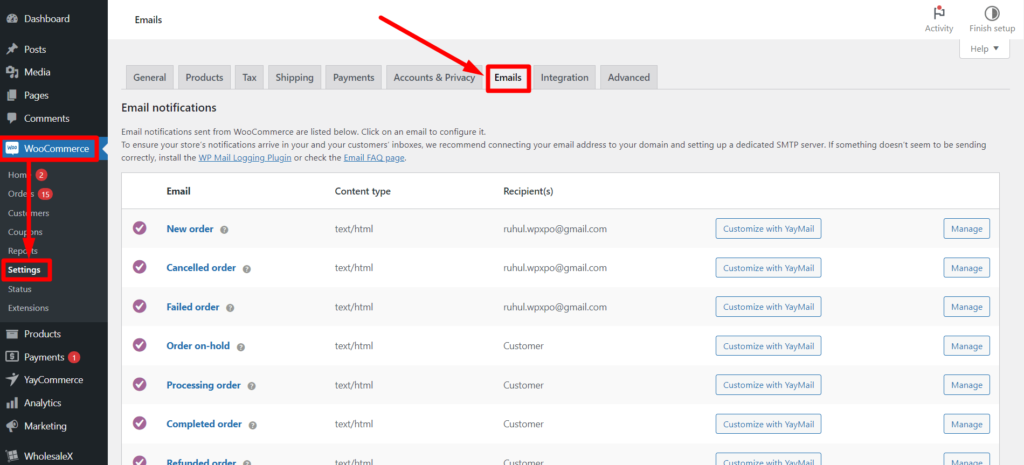Switch to the General tab
The height and width of the screenshot is (465, 1024).
(150, 77)
